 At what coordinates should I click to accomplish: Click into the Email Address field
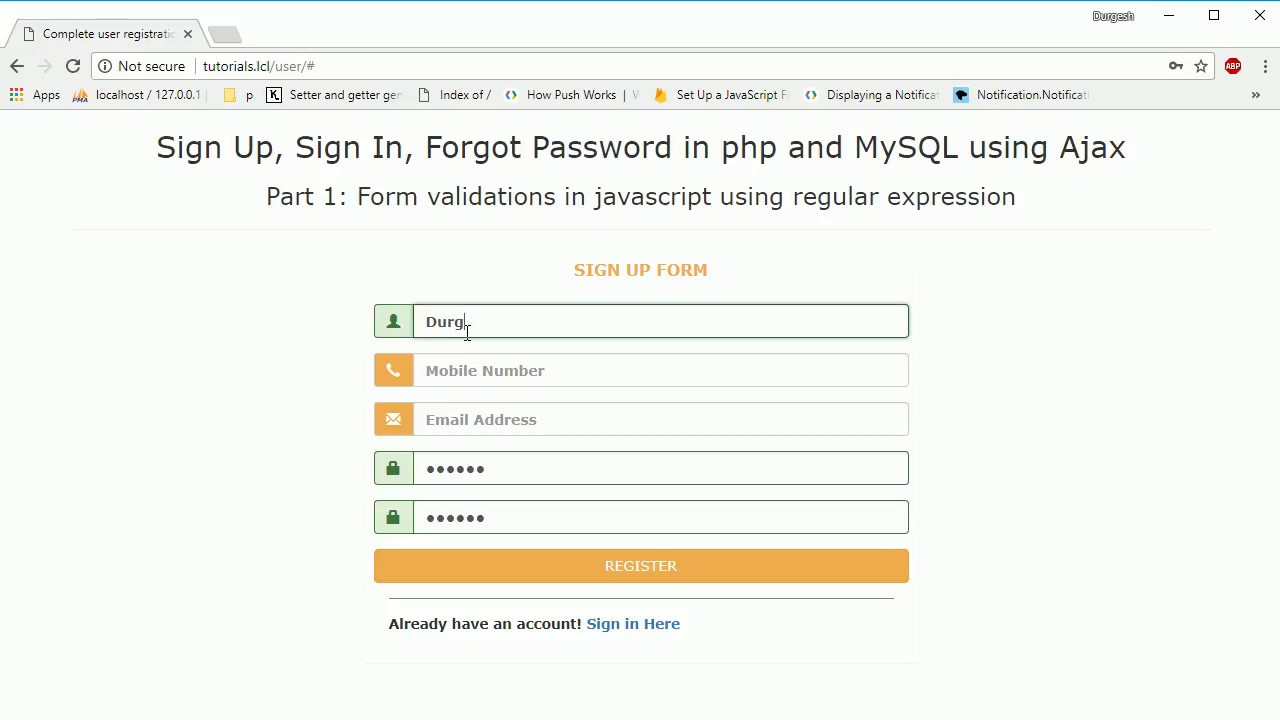coord(660,420)
